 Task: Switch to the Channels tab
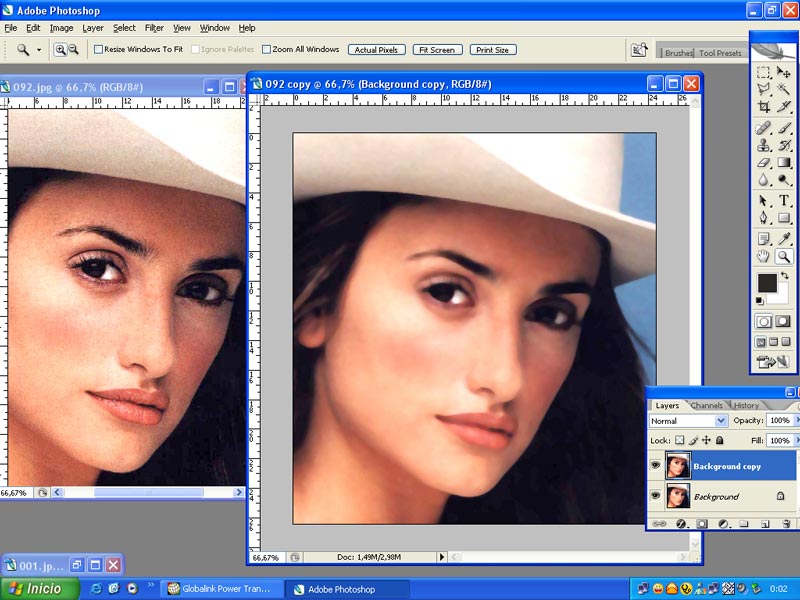pos(707,405)
